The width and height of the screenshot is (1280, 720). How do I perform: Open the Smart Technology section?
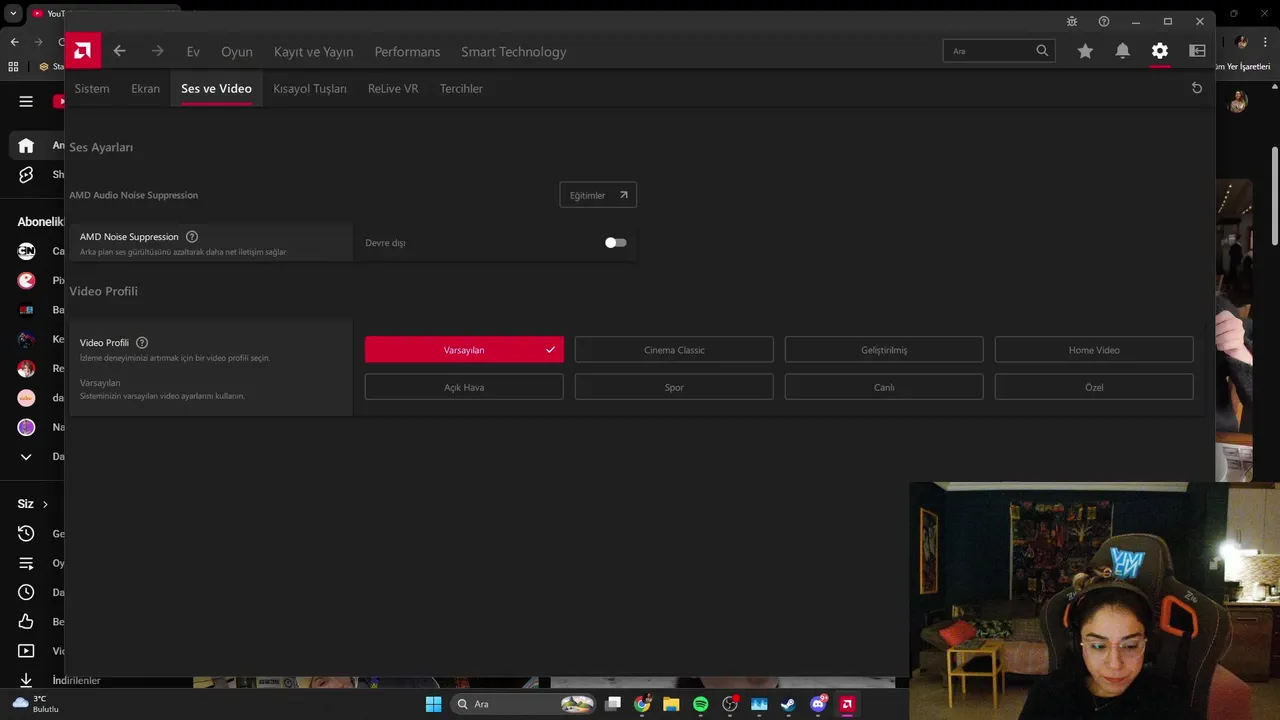[514, 51]
